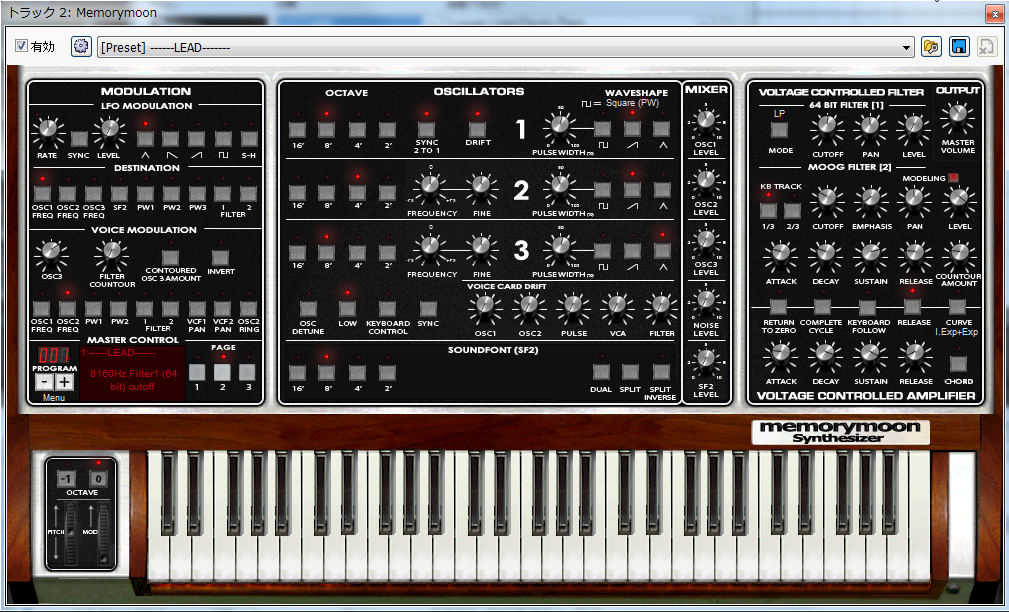The image size is (1009, 612).
Task: Toggle OSC1 FREQ LFO destination button
Action: [x=42, y=193]
